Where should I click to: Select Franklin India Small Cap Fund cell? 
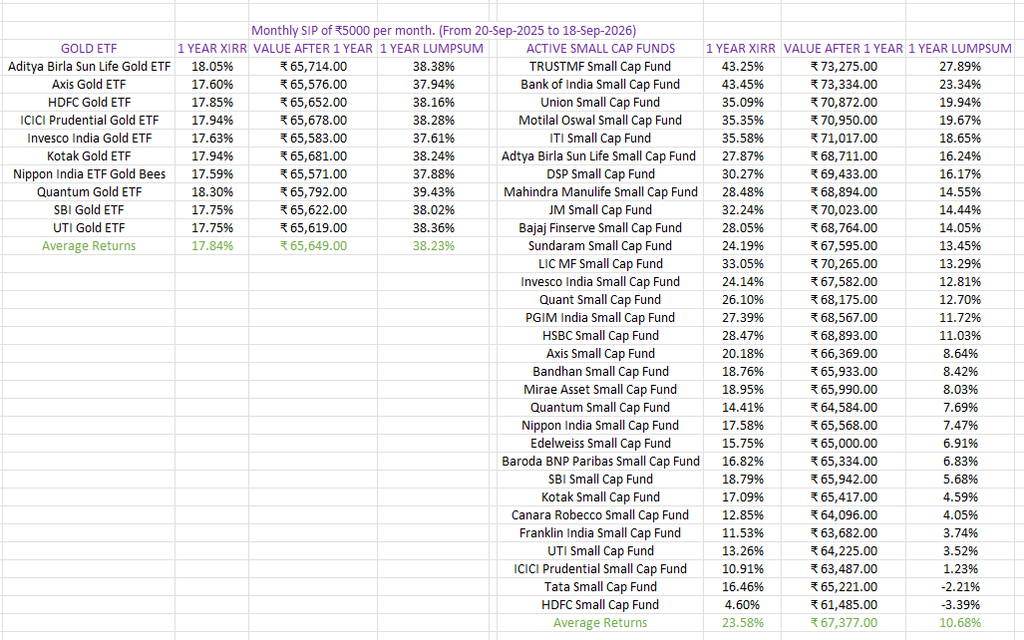(600, 534)
